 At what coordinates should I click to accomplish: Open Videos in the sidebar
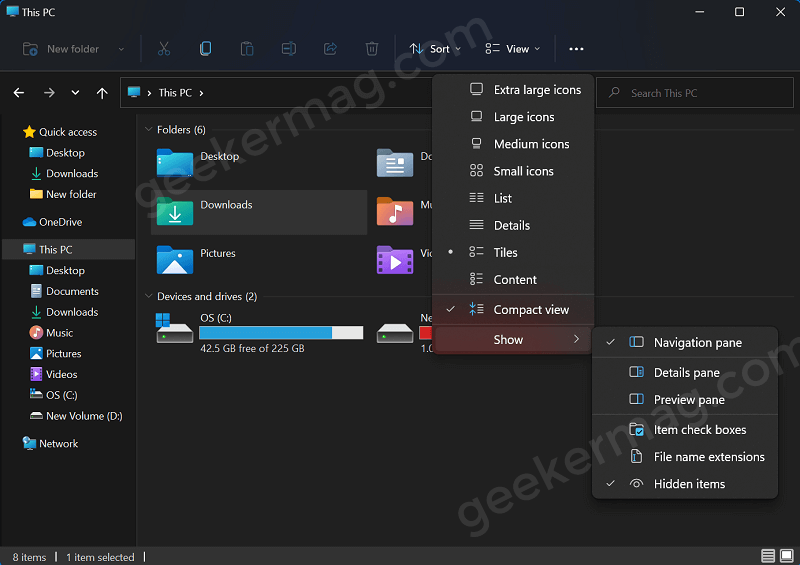click(x=54, y=374)
